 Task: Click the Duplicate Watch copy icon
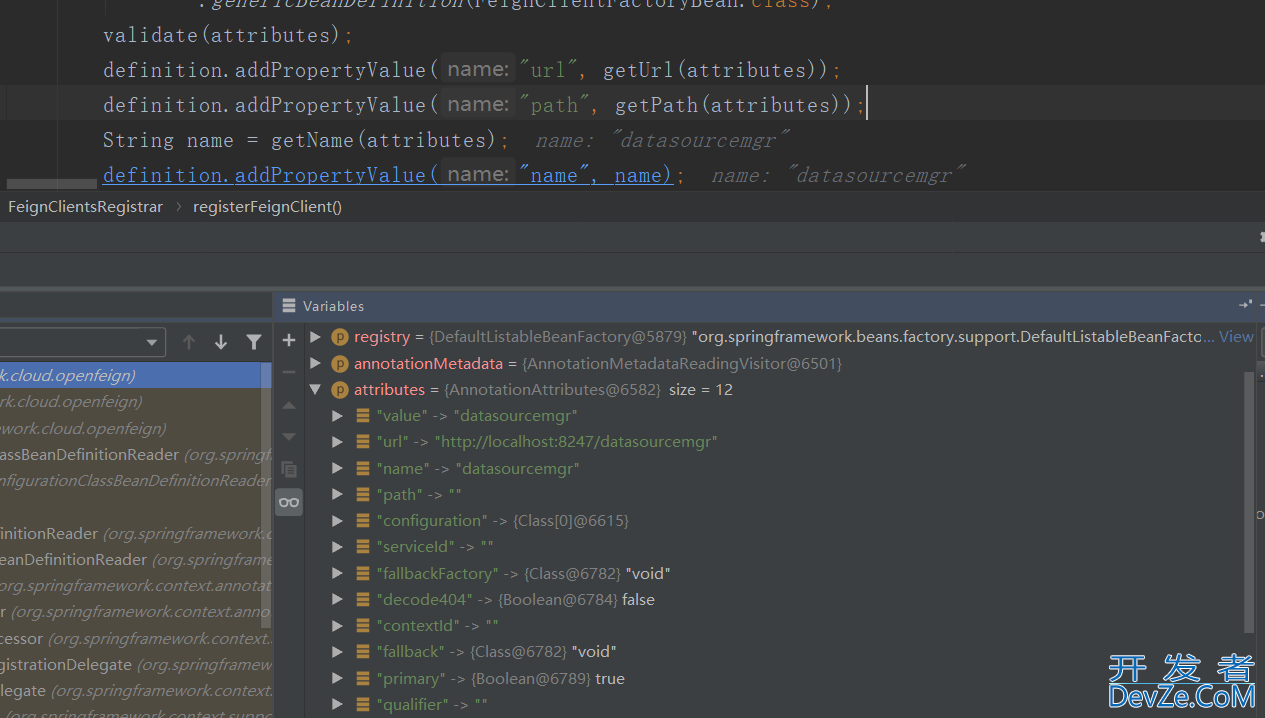click(289, 469)
